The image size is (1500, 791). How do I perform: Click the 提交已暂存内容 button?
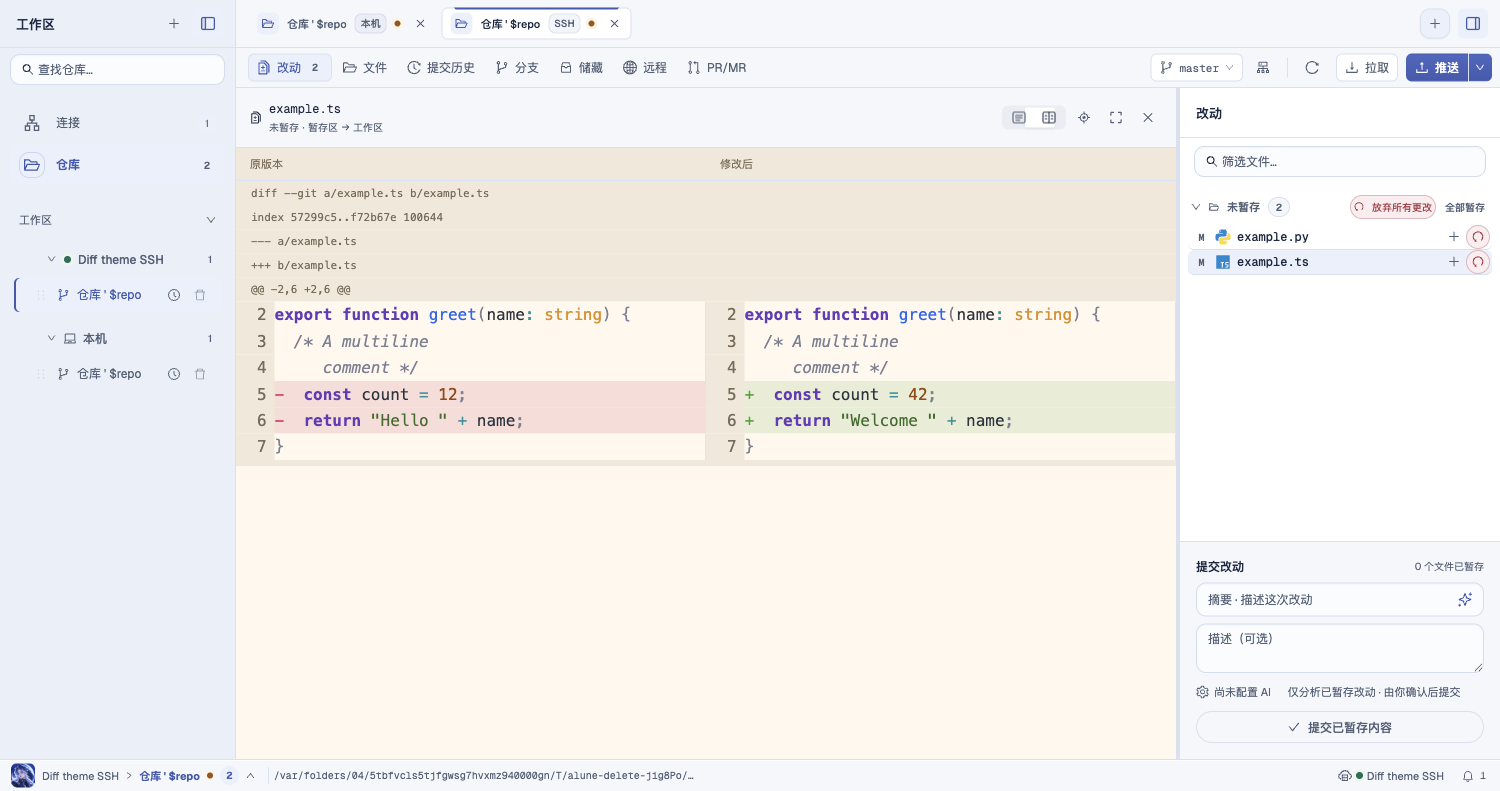tap(1340, 727)
